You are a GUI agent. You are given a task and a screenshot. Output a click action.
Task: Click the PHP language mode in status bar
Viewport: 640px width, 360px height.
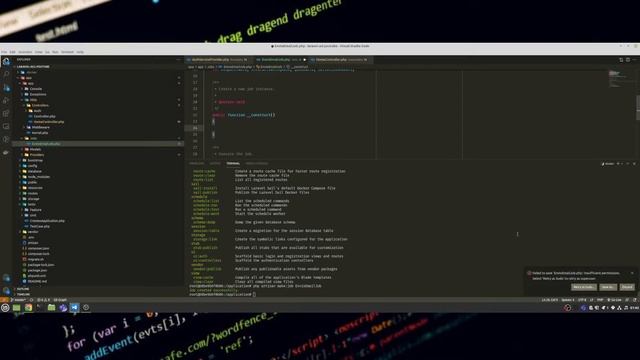(600, 300)
